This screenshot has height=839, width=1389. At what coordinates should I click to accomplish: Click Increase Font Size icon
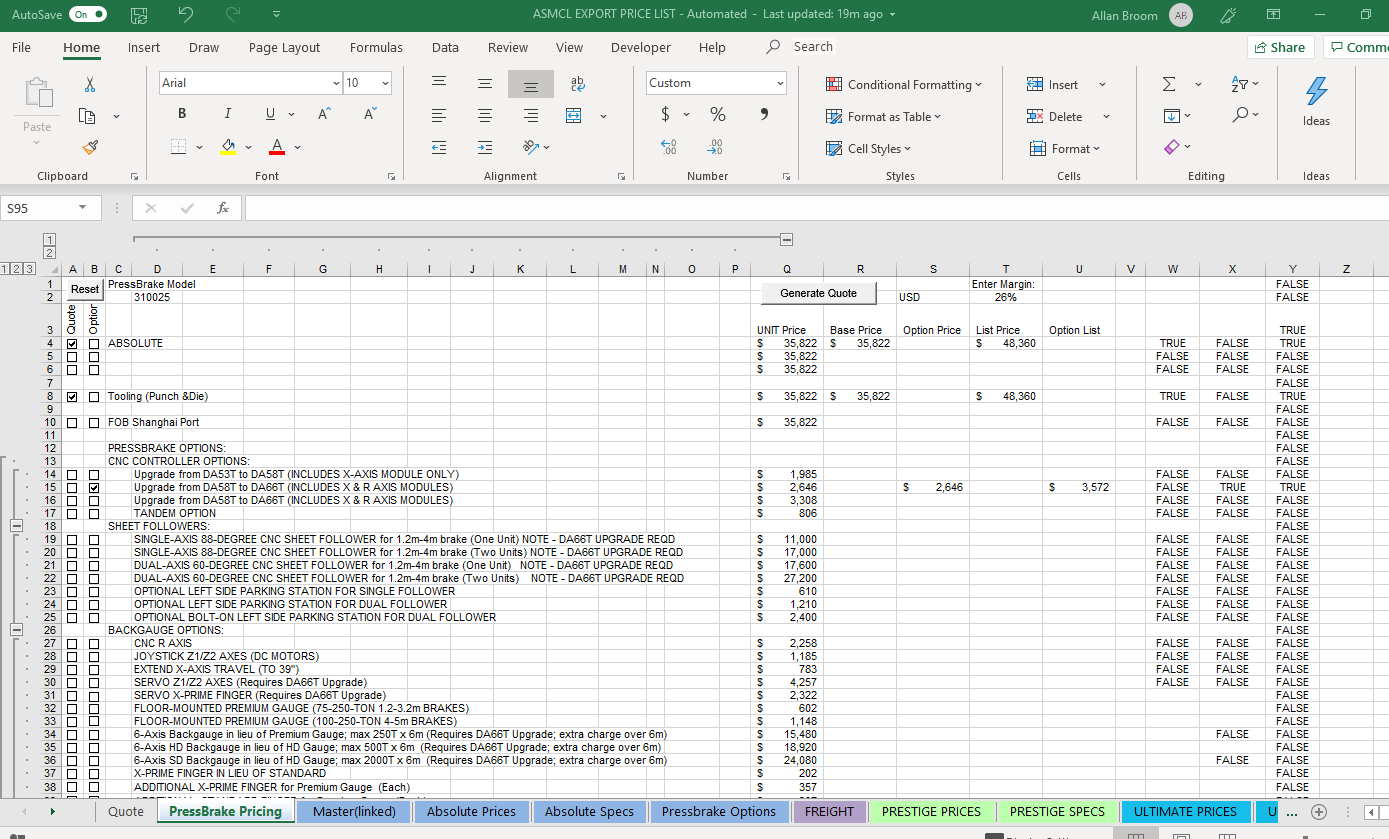(324, 114)
